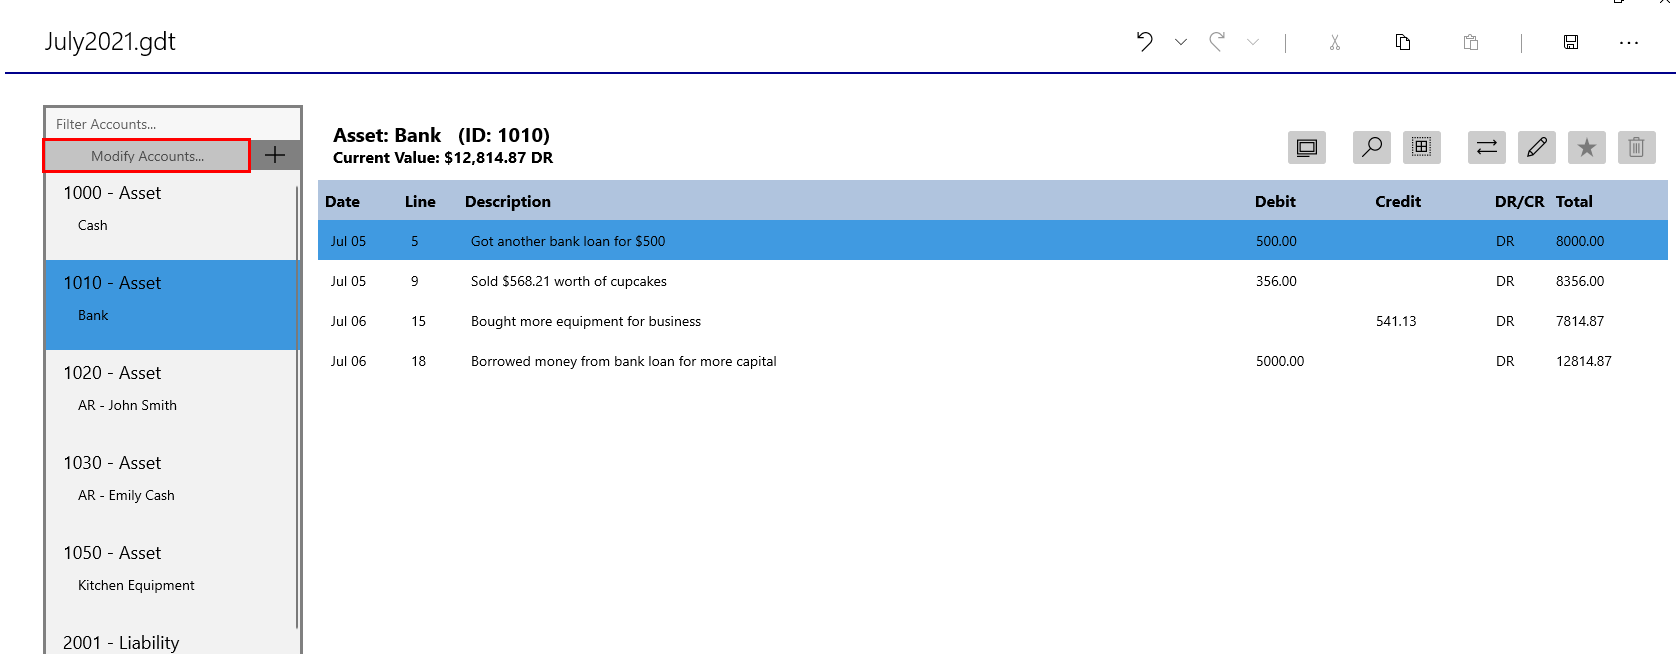This screenshot has width=1676, height=654.
Task: Click the Redo arrow icon
Action: point(1217,42)
